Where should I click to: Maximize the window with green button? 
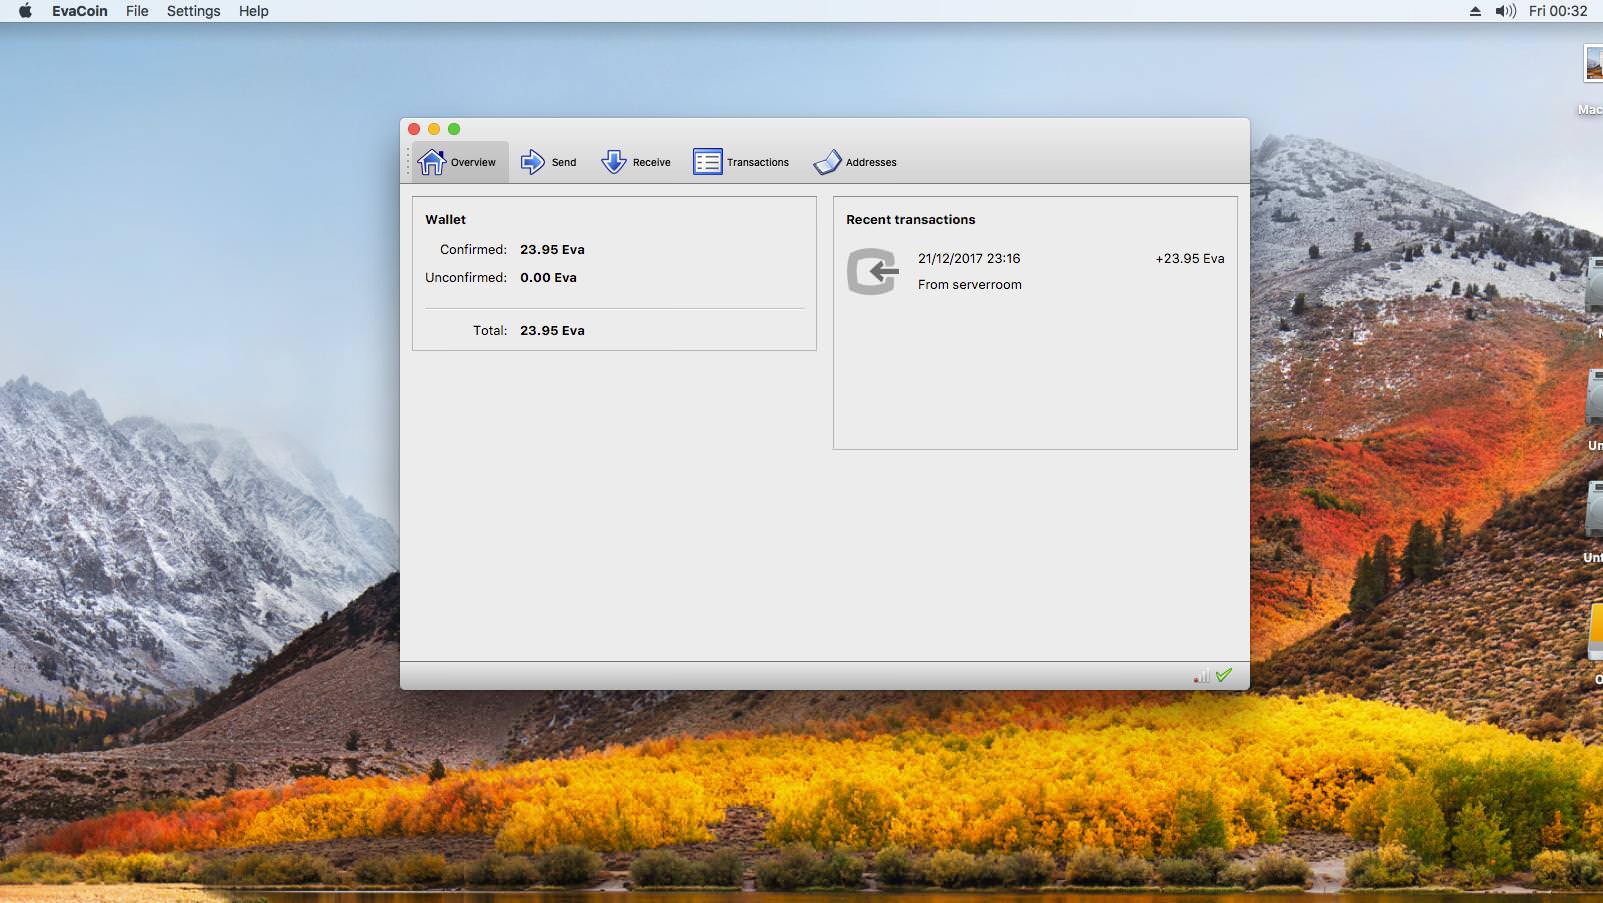[454, 129]
